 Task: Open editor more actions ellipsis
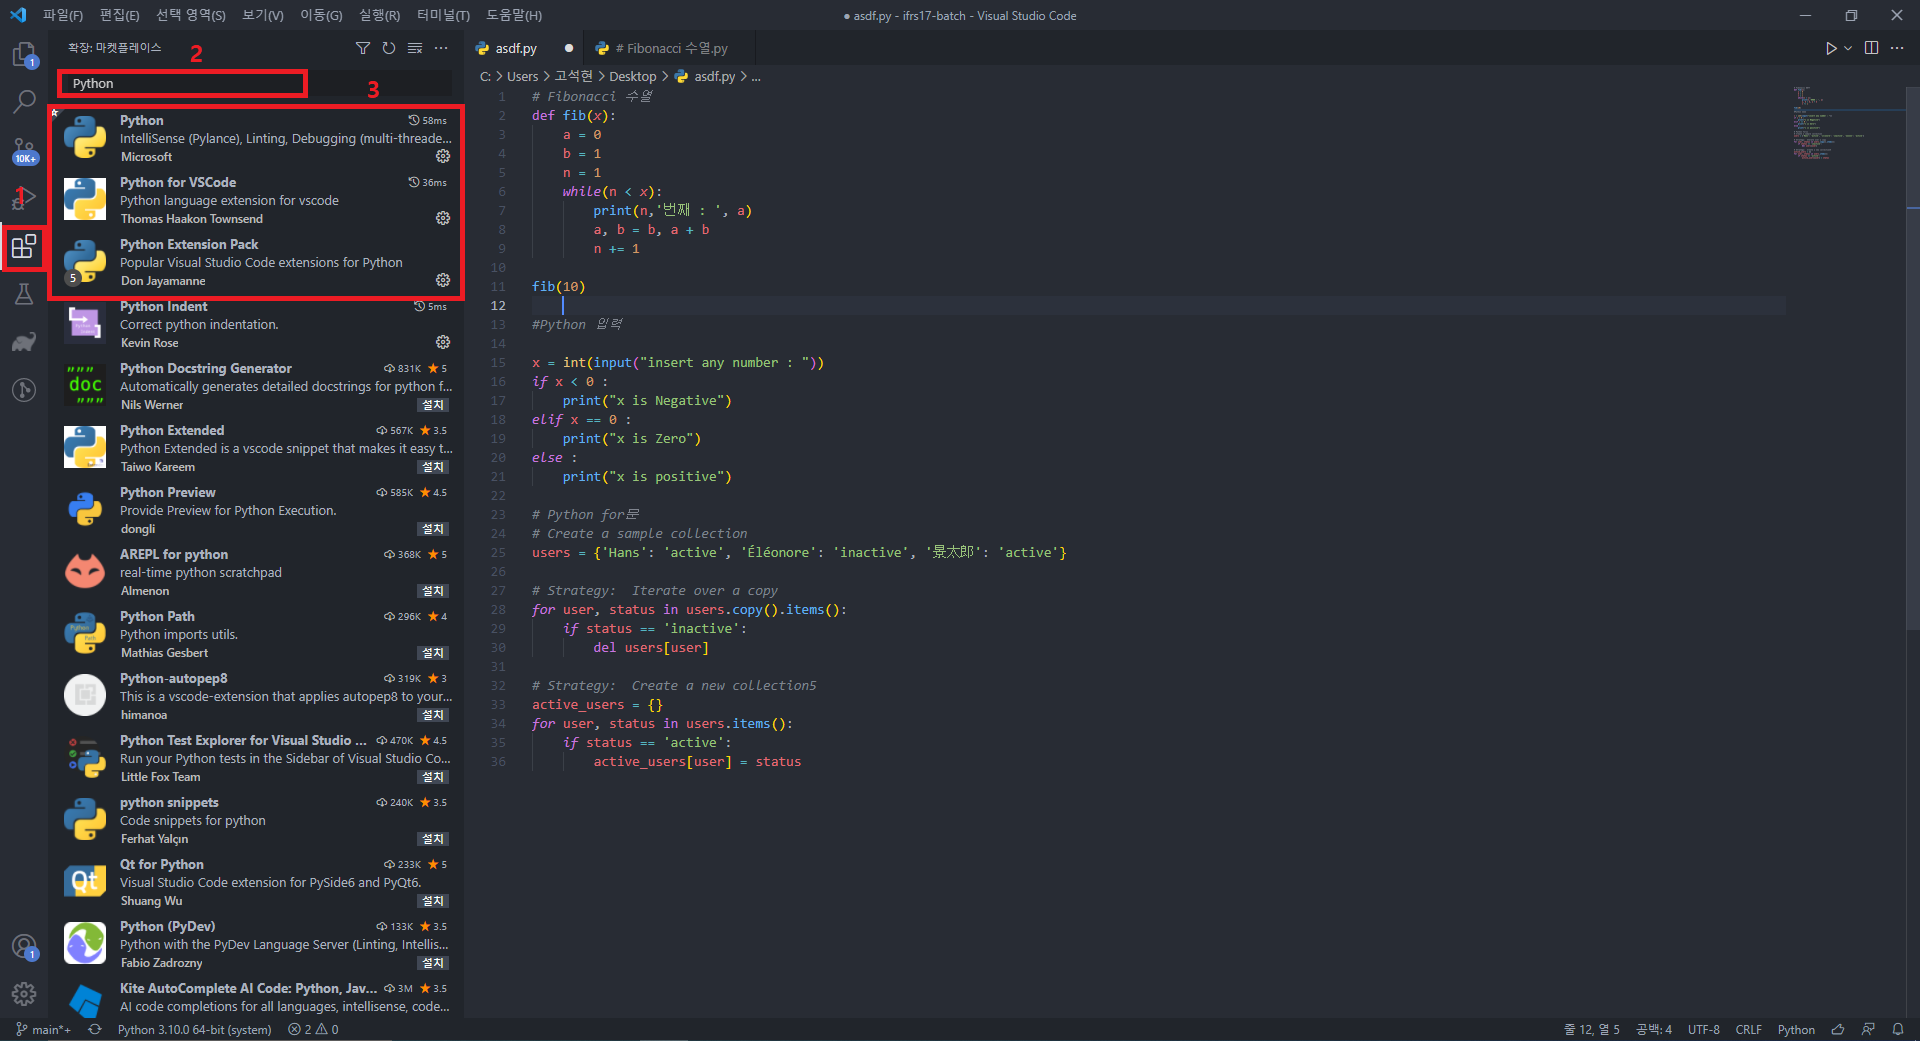point(1897,48)
